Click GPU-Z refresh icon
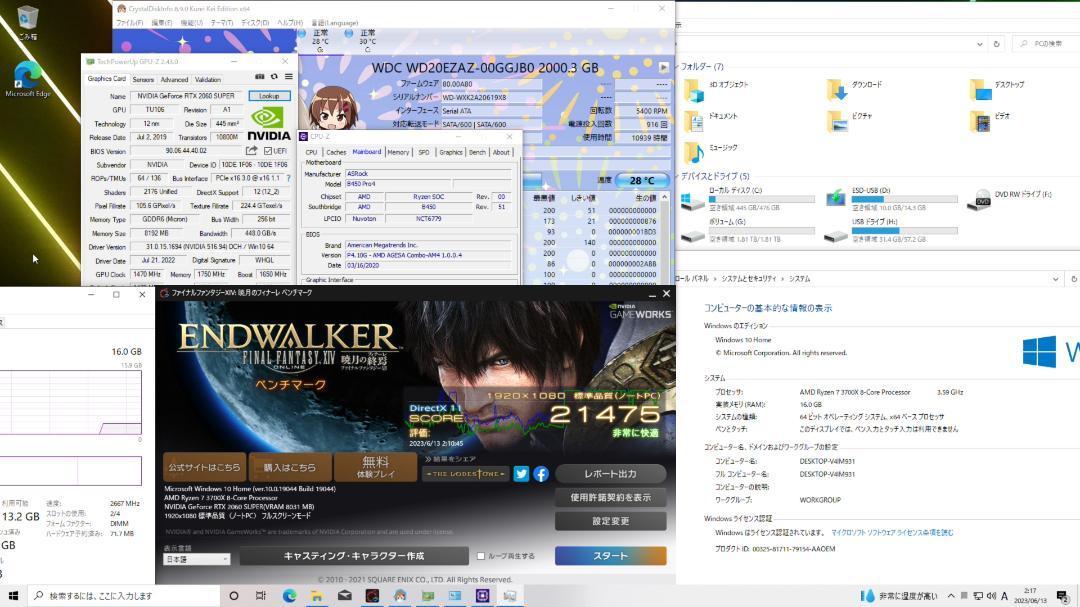The height and width of the screenshot is (607, 1080). [x=274, y=77]
